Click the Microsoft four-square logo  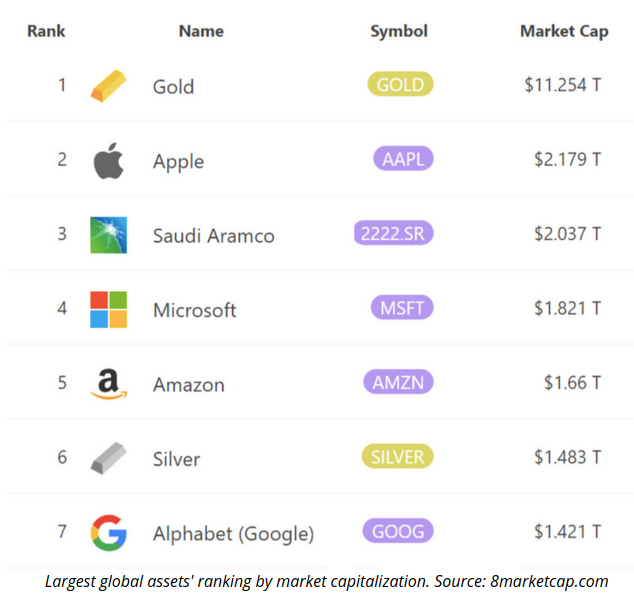point(108,309)
